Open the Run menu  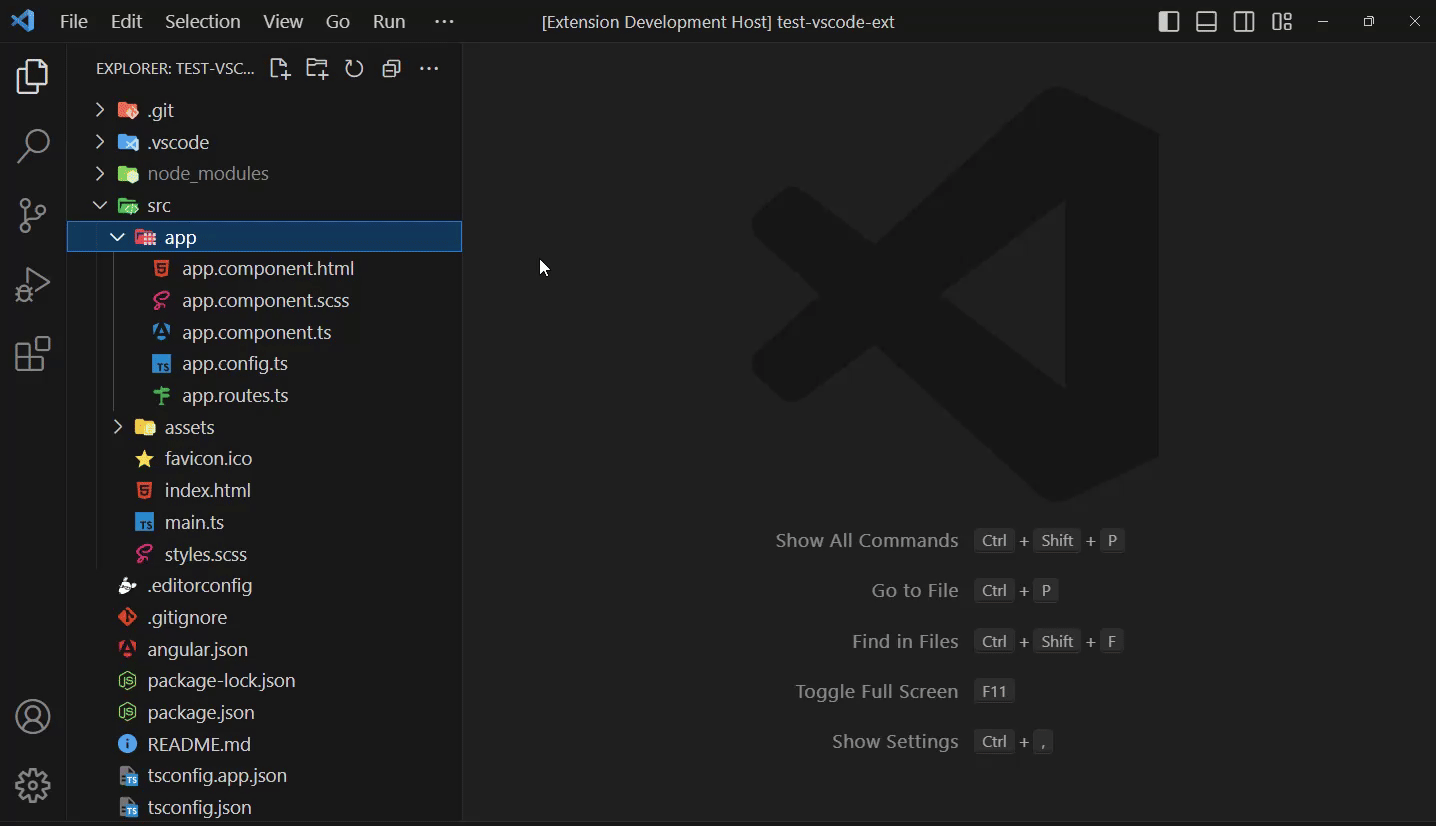[x=389, y=21]
